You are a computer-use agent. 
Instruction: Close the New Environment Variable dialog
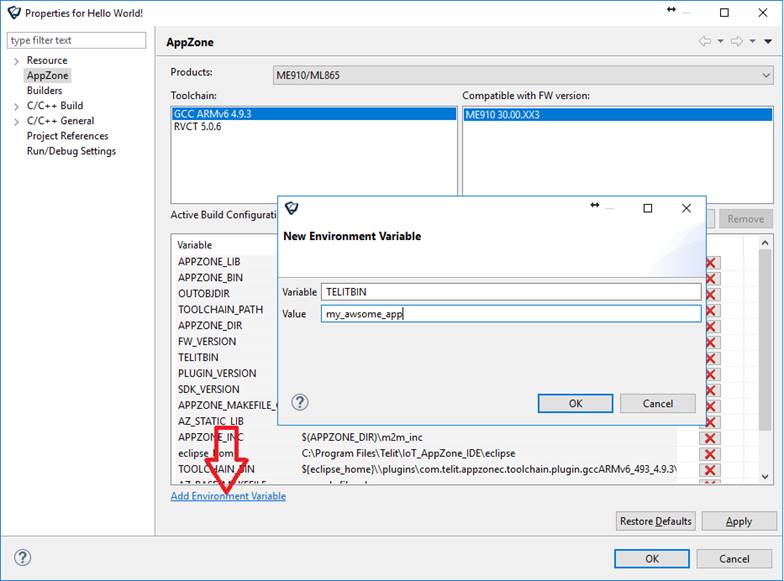[686, 208]
